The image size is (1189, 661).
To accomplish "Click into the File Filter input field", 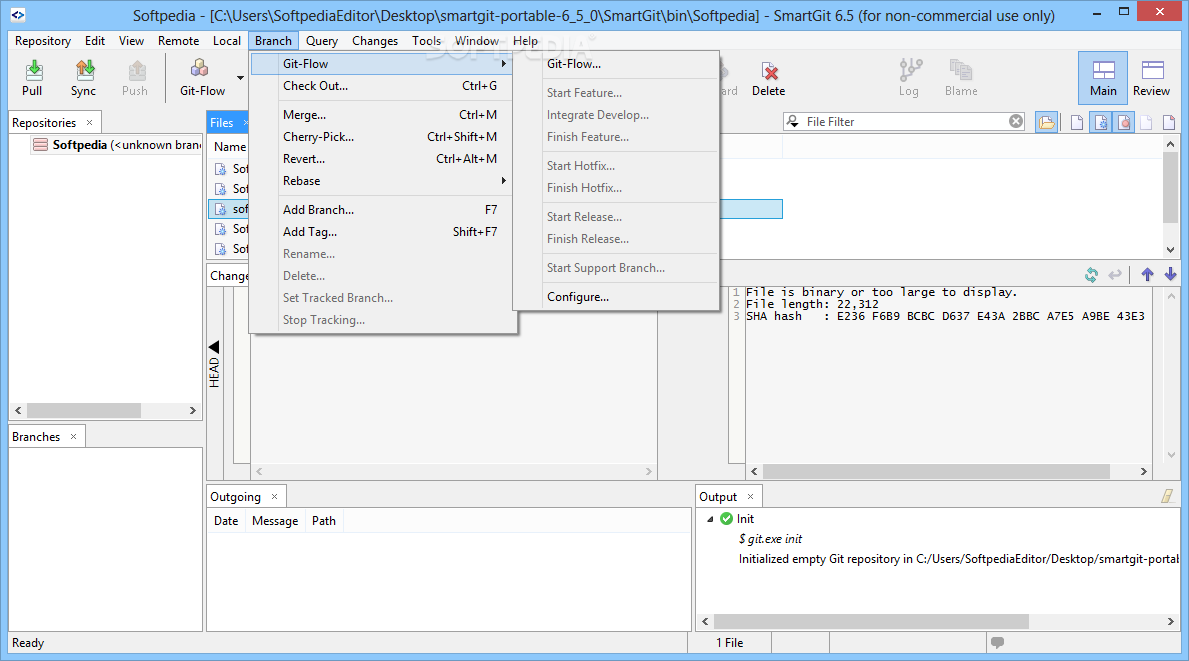I will 905,121.
